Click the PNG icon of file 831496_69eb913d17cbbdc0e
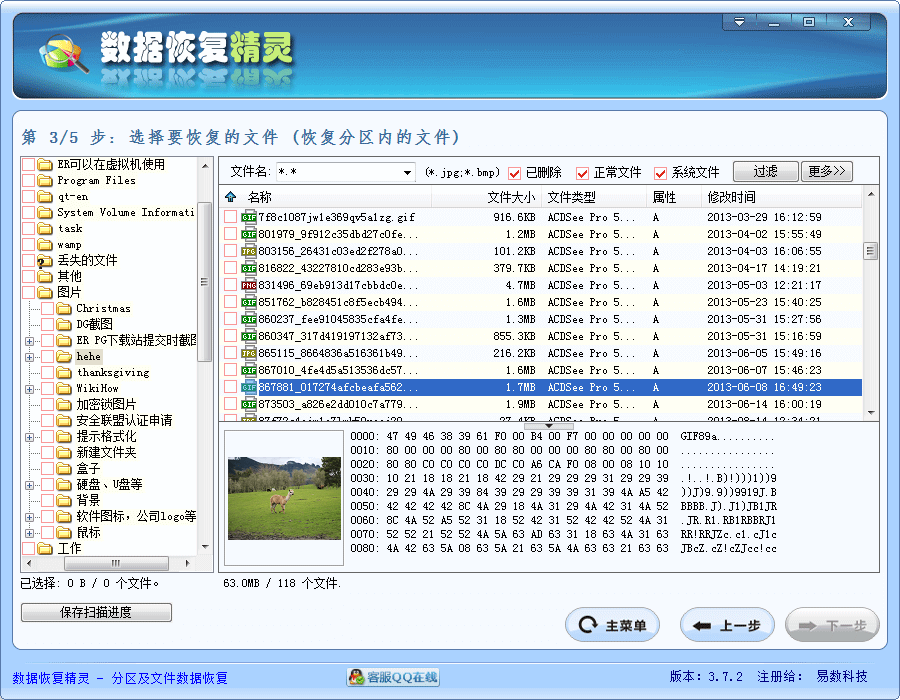The image size is (900, 700). coord(249,285)
